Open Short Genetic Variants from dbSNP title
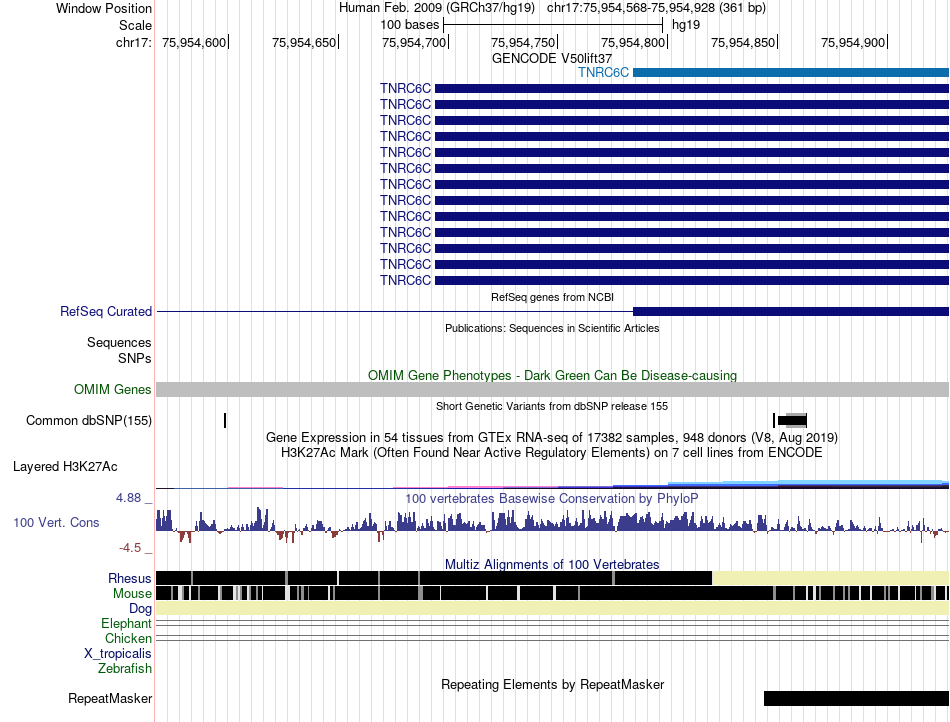950x722 pixels. coord(552,406)
